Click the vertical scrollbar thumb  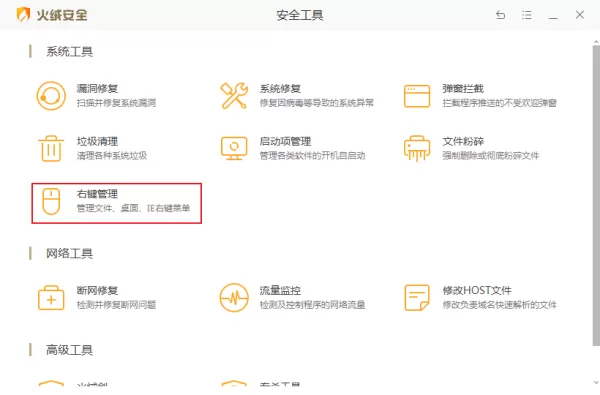[x=596, y=195]
